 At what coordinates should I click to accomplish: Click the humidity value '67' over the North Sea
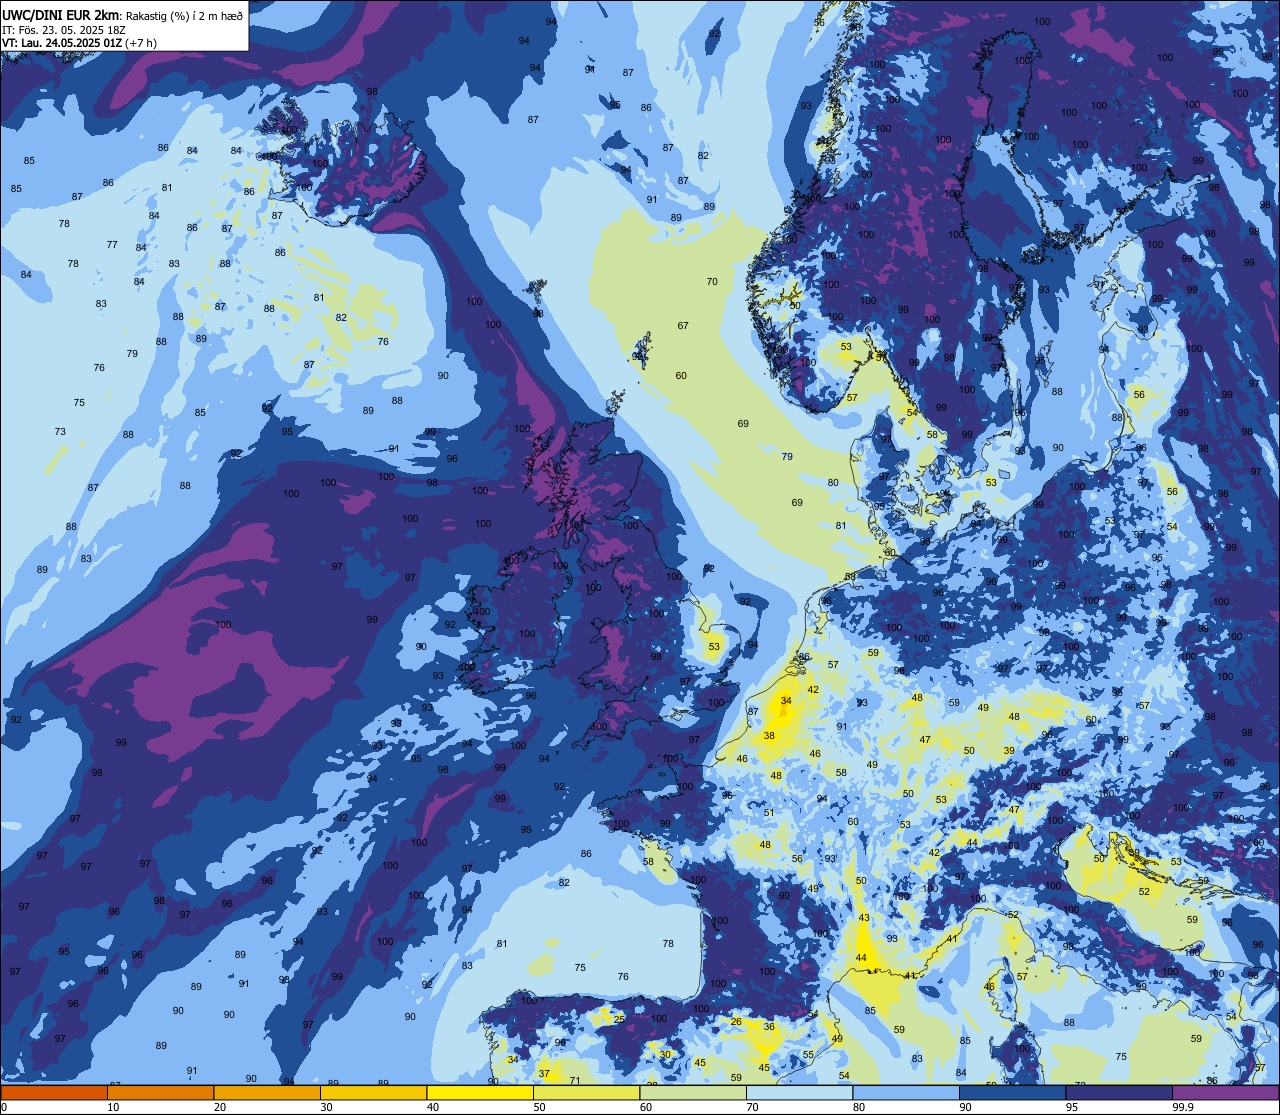pos(683,326)
